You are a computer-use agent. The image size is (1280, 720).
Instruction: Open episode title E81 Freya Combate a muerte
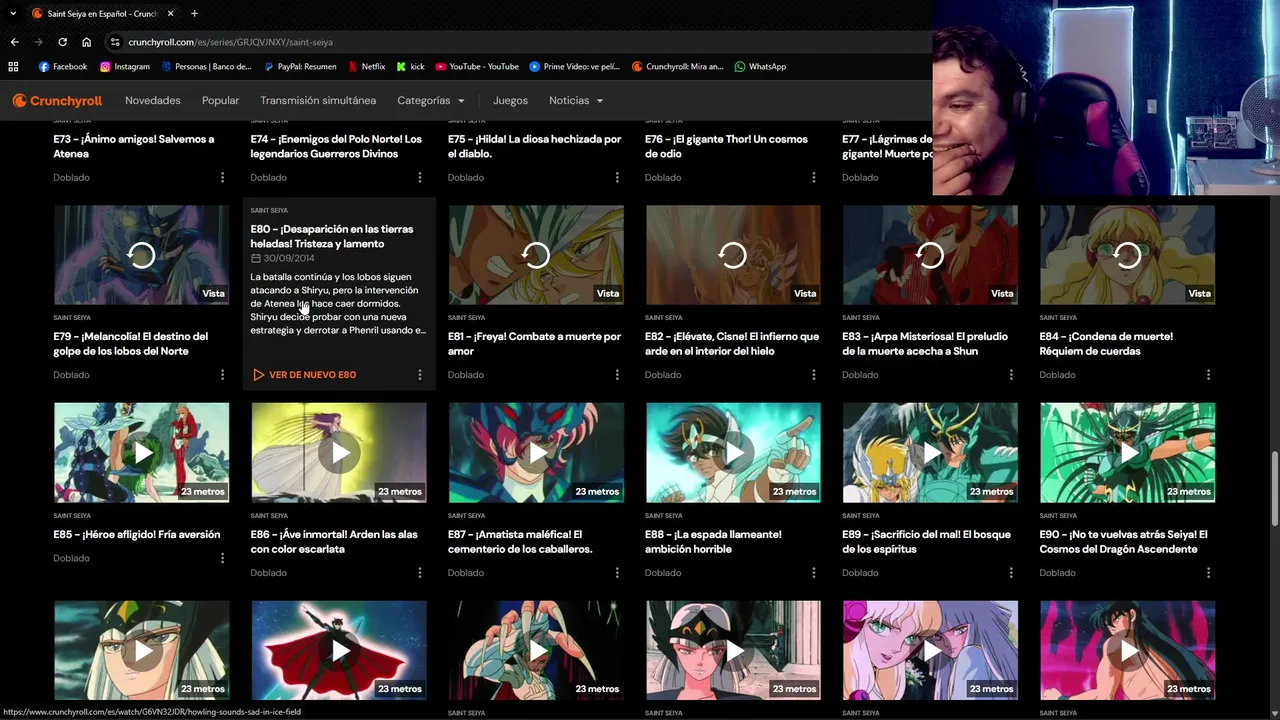tap(534, 344)
